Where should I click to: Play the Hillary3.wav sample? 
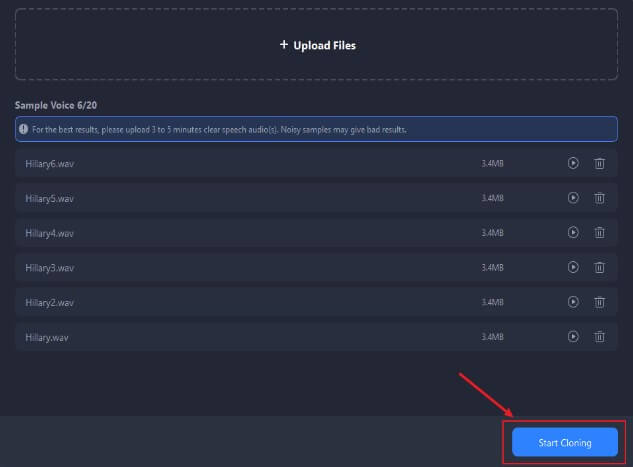click(573, 267)
